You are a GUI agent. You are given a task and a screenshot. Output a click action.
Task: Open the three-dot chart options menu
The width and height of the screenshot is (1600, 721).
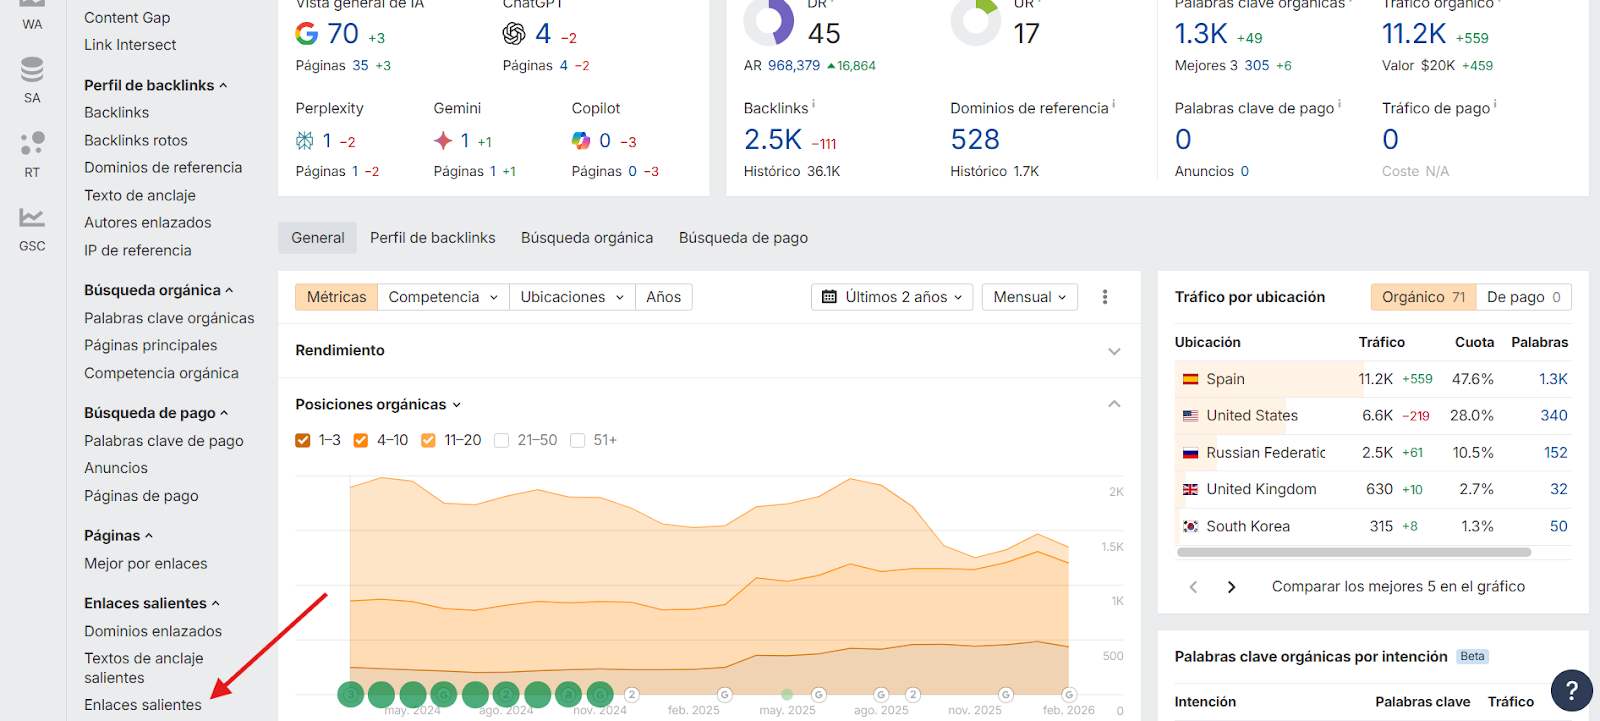point(1105,297)
